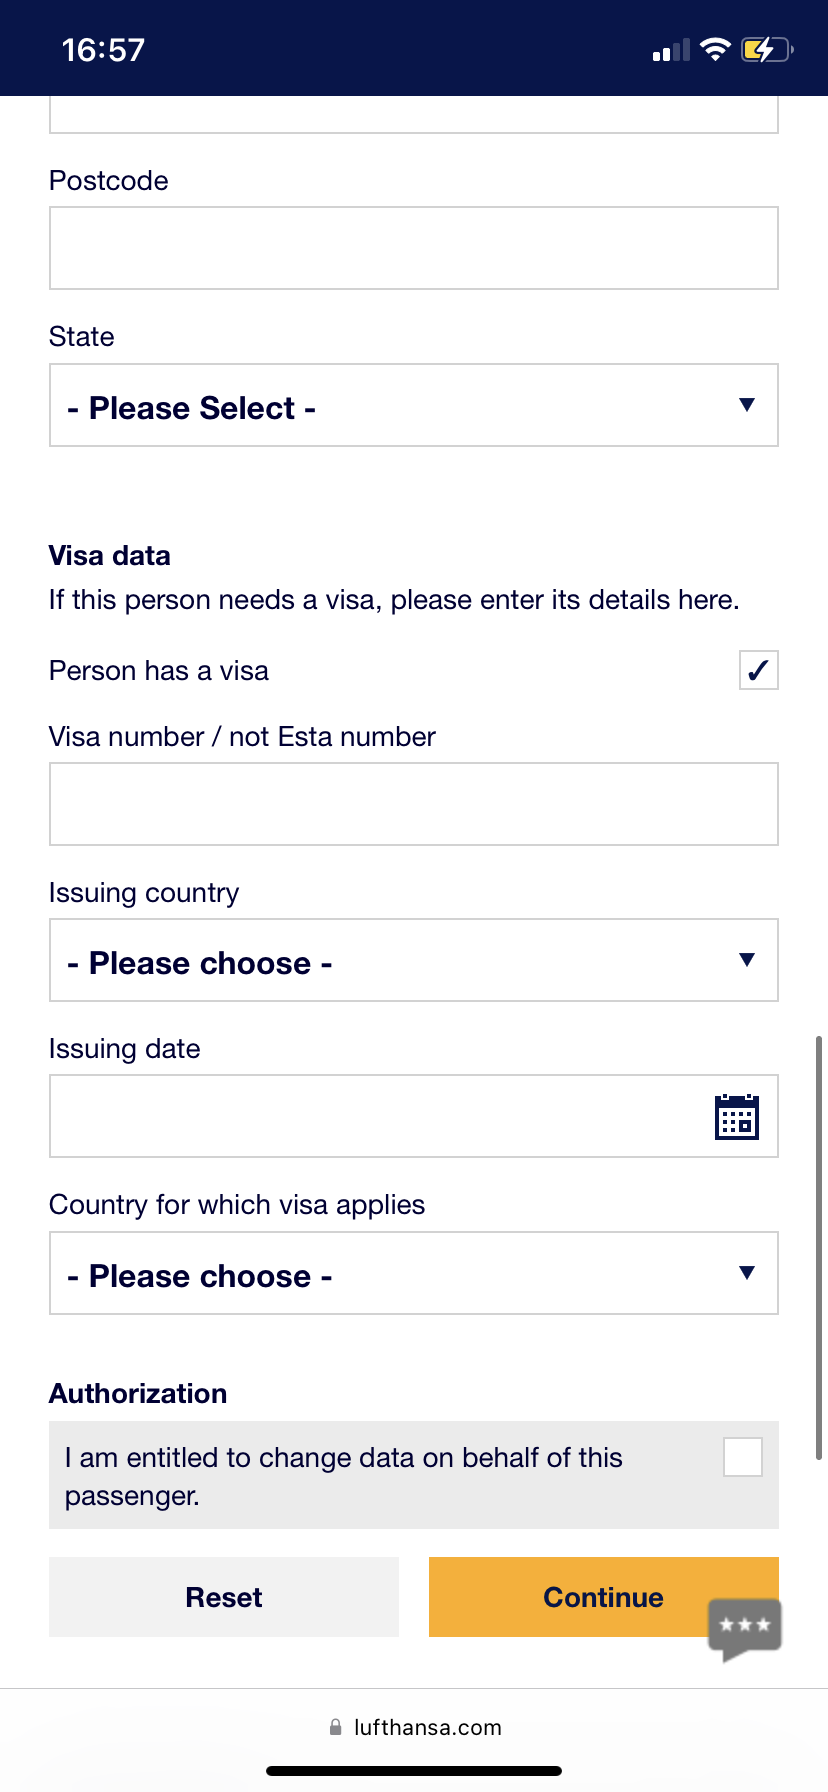Tap the lufthansa.com address bar
The image size is (828, 1792).
(x=414, y=1727)
